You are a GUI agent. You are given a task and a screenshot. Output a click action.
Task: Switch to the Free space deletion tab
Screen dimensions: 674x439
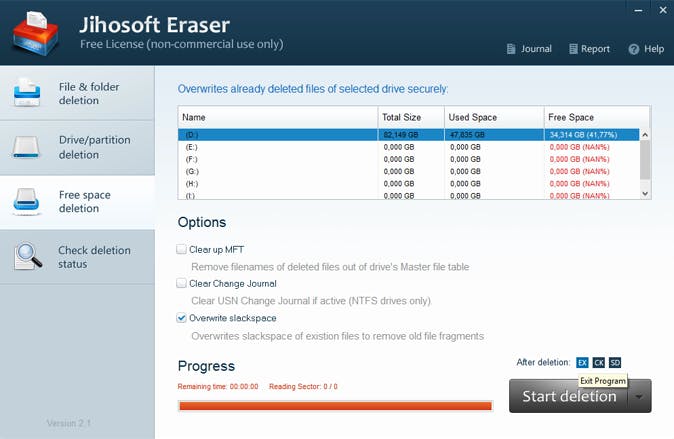click(x=77, y=202)
